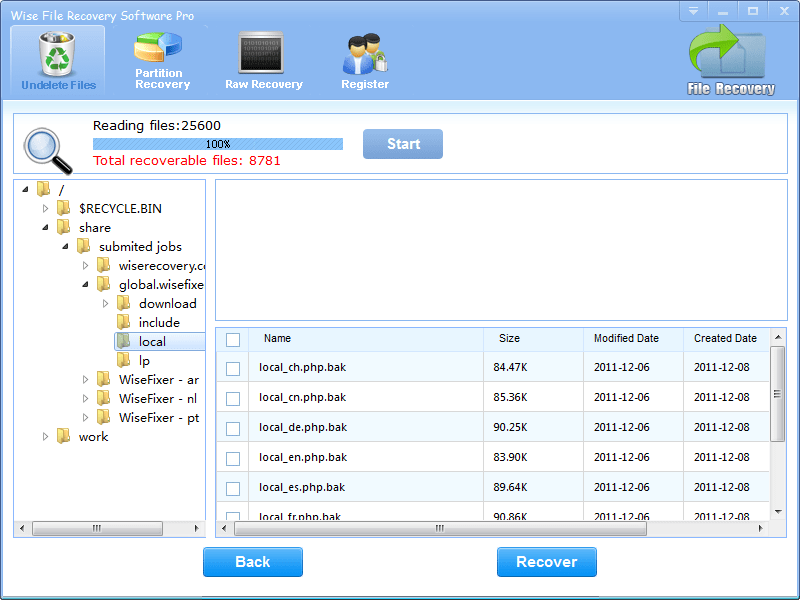Click the download folder icon

[123, 303]
